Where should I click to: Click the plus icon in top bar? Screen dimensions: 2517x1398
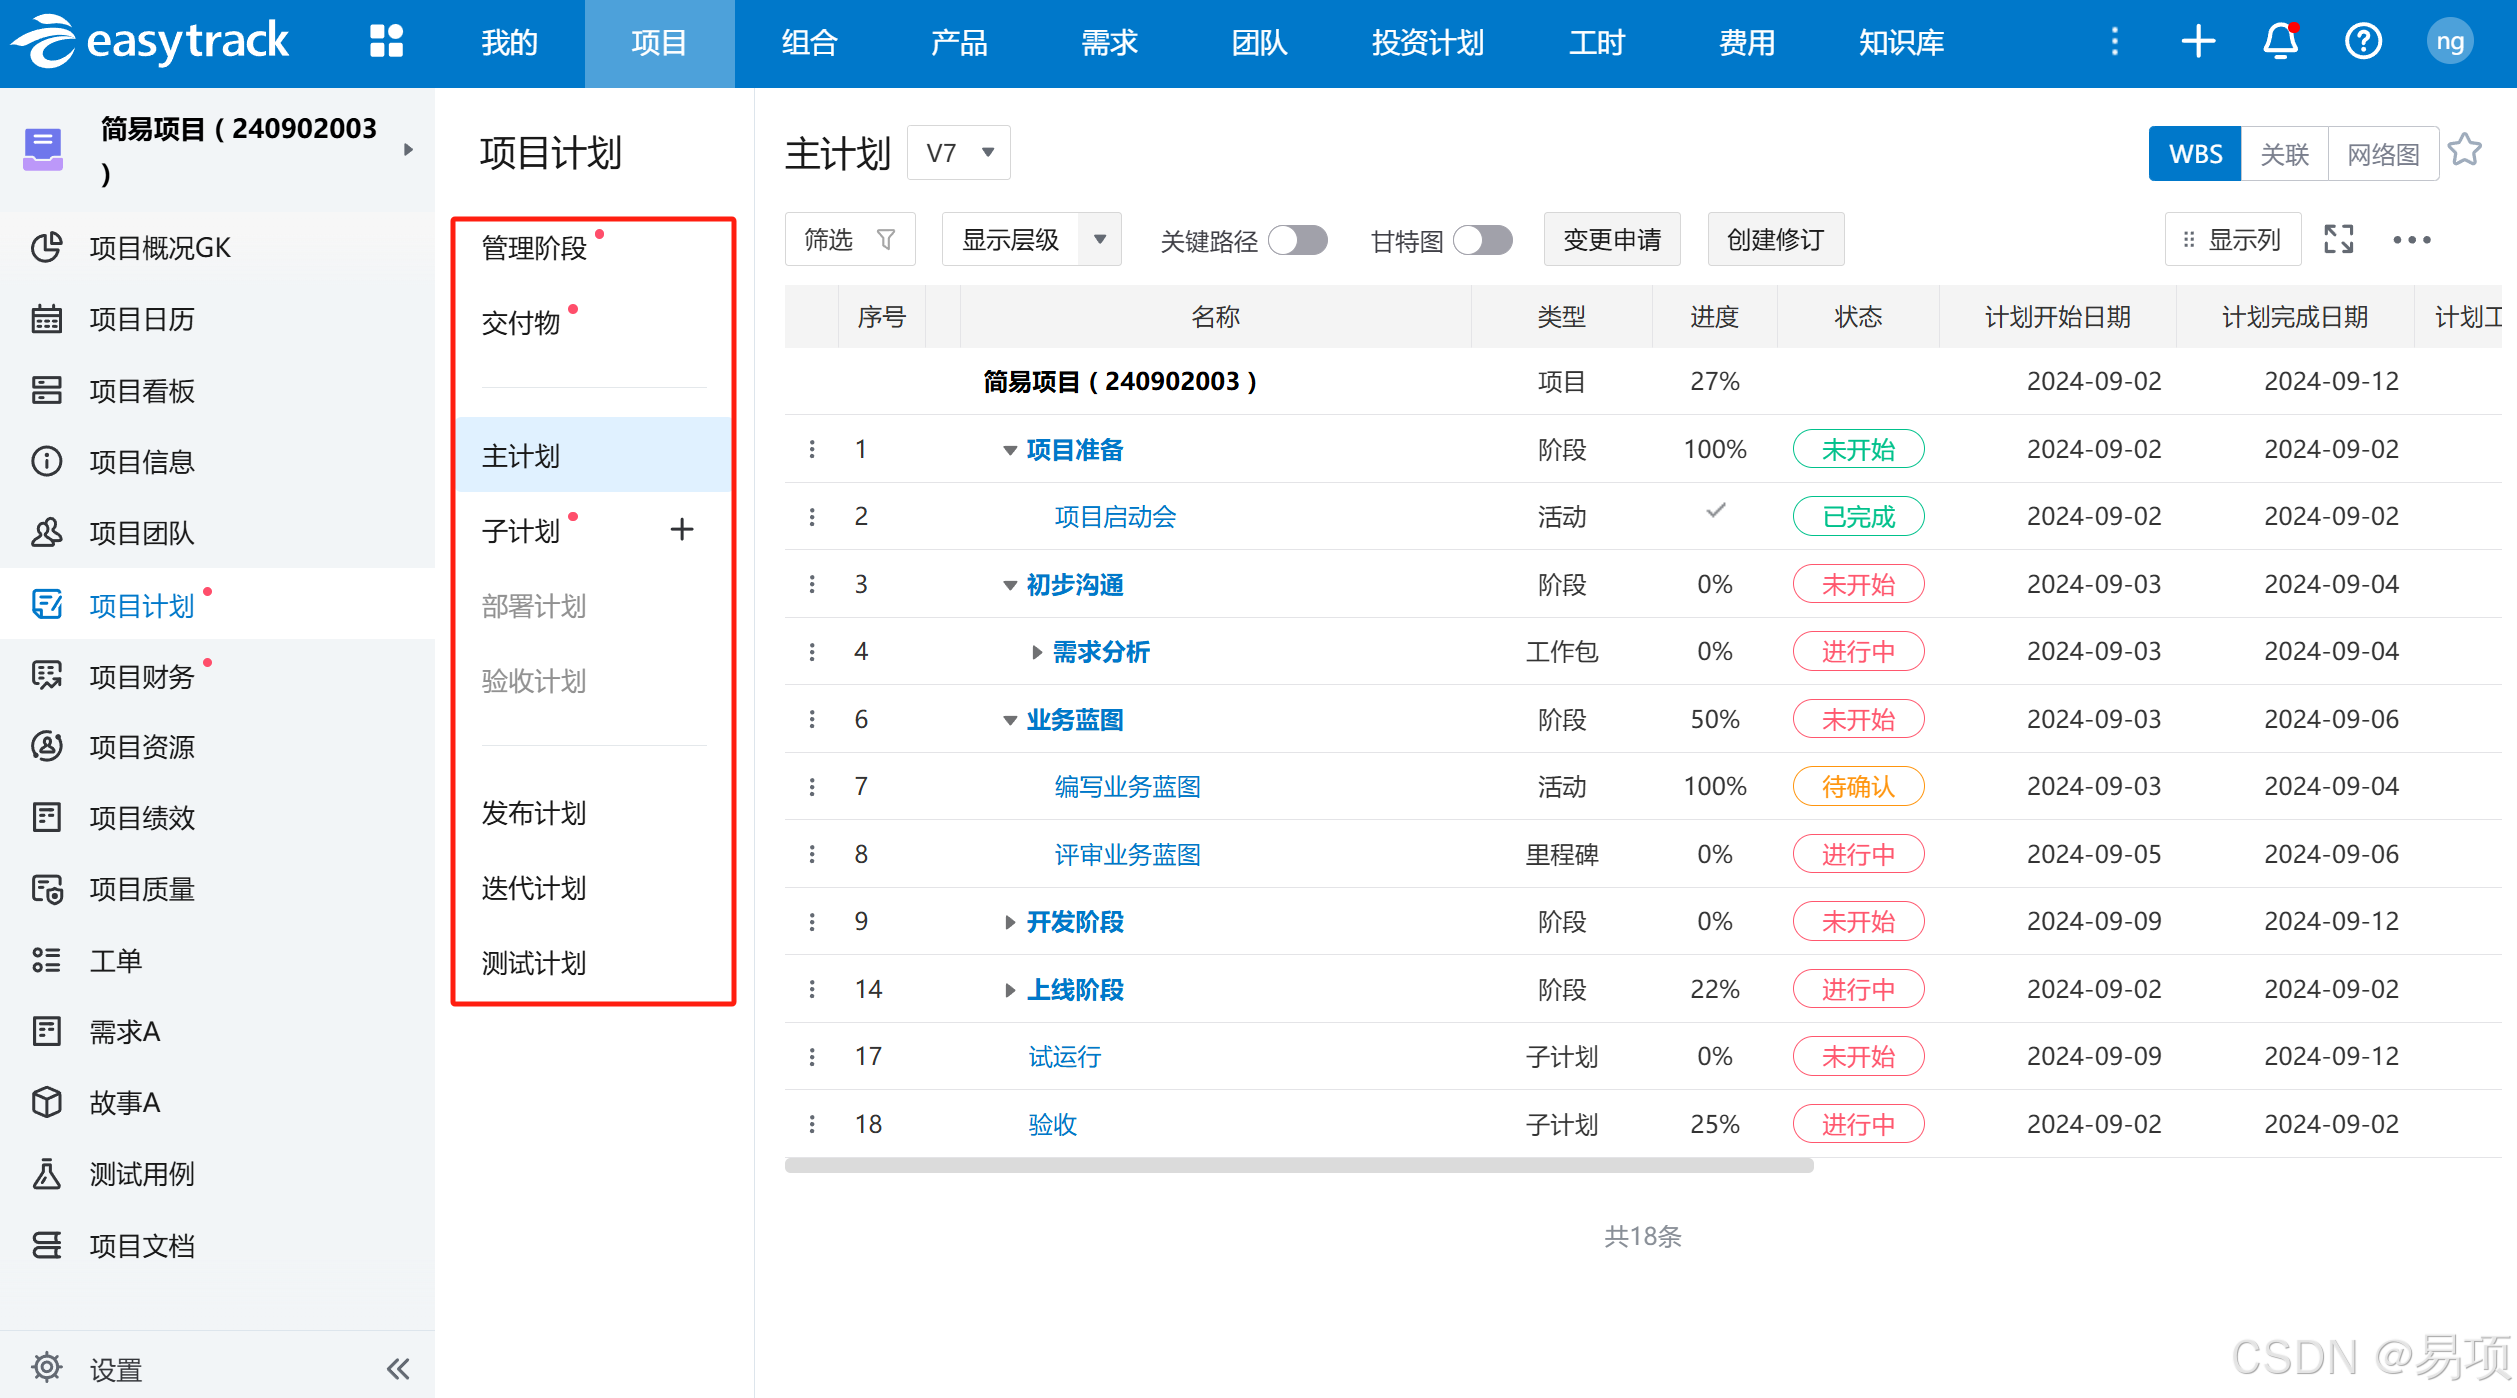point(2198,42)
